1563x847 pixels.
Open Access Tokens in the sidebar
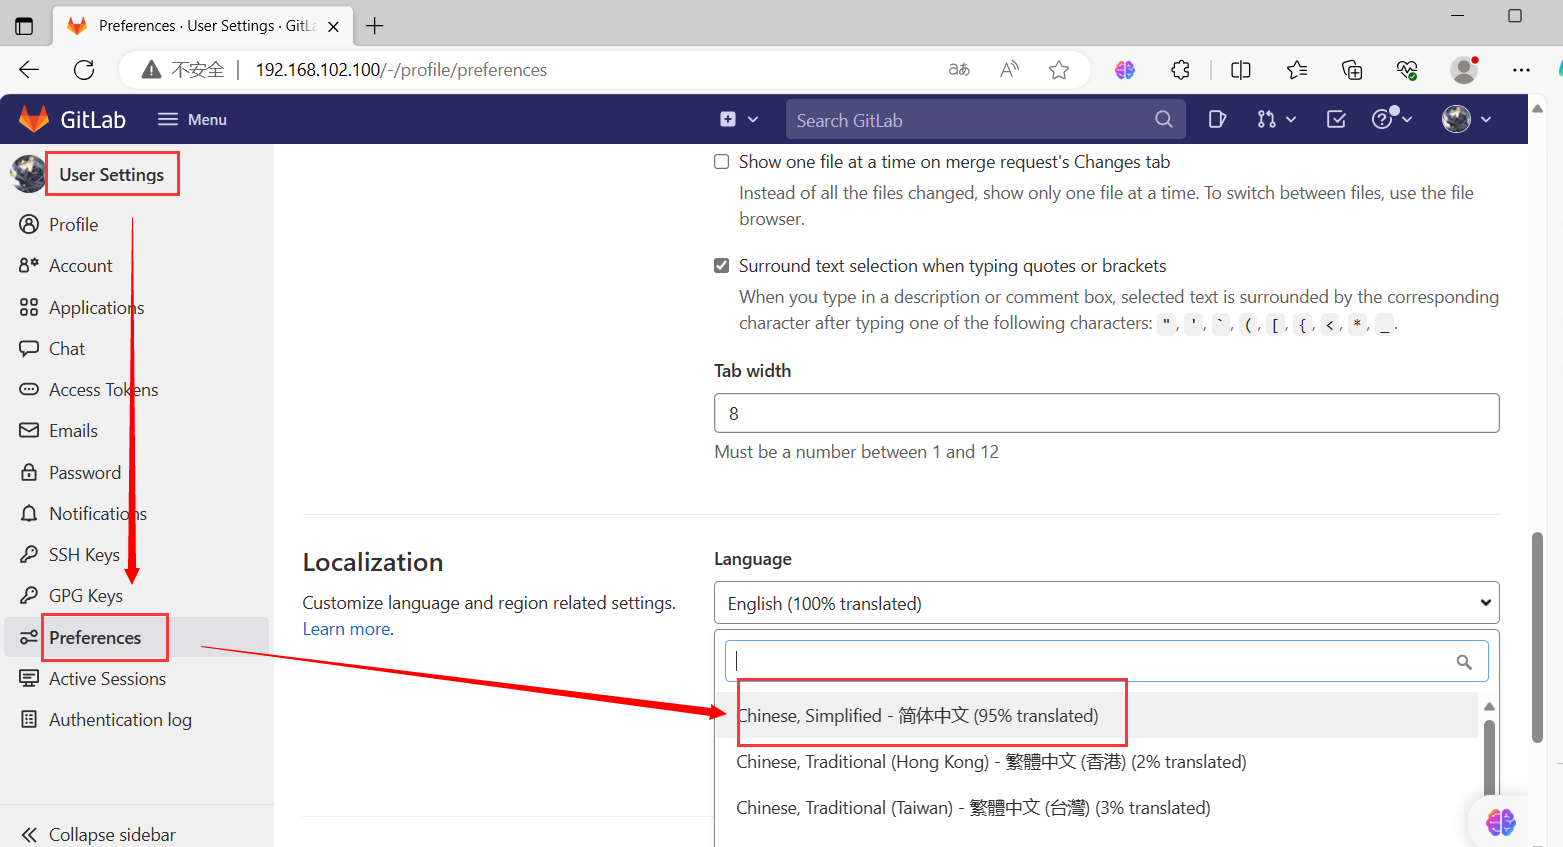[x=103, y=389]
